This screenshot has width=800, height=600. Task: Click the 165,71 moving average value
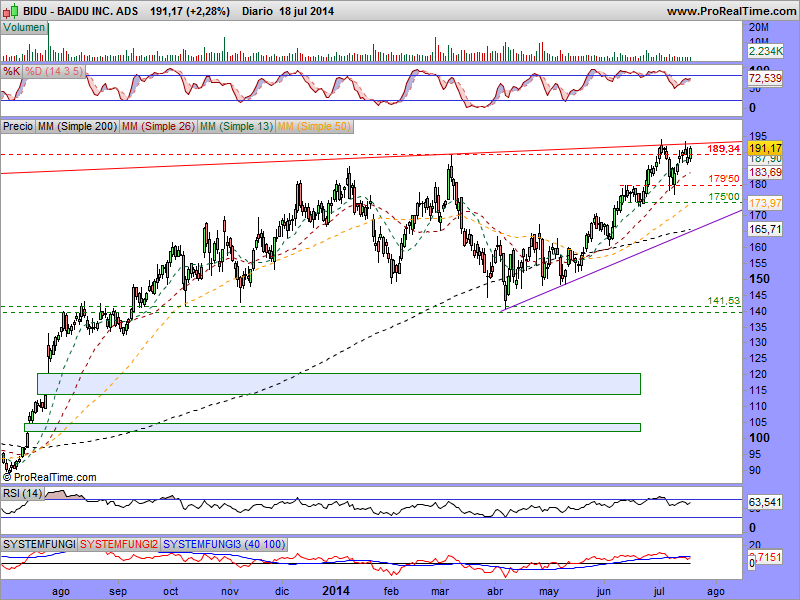tap(765, 229)
